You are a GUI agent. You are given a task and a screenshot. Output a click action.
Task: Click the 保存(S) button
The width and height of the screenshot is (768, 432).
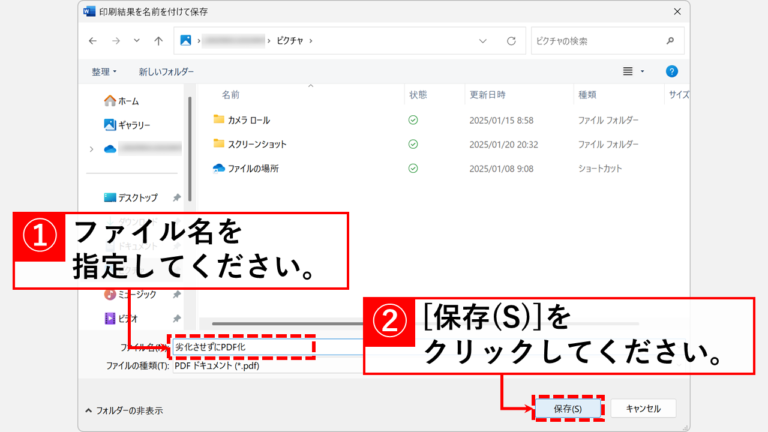[x=567, y=408]
